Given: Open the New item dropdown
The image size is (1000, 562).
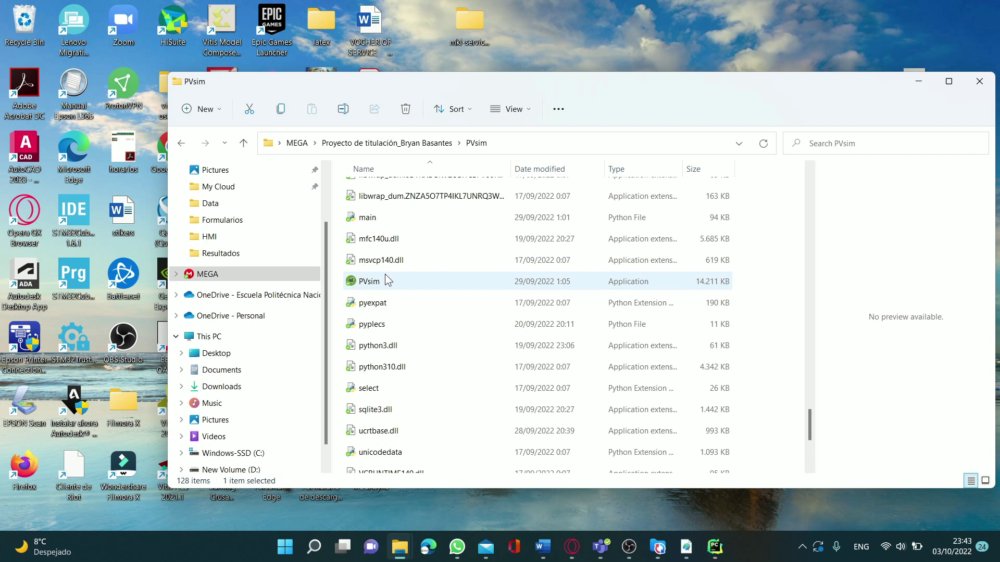Looking at the screenshot, I should pos(202,109).
